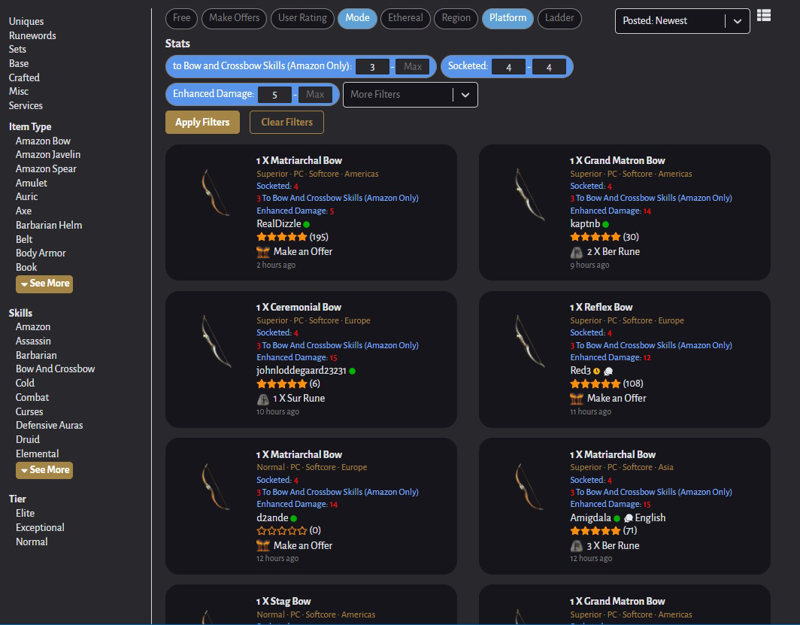Click RealDizzle online status dot
This screenshot has width=800, height=625.
point(306,224)
